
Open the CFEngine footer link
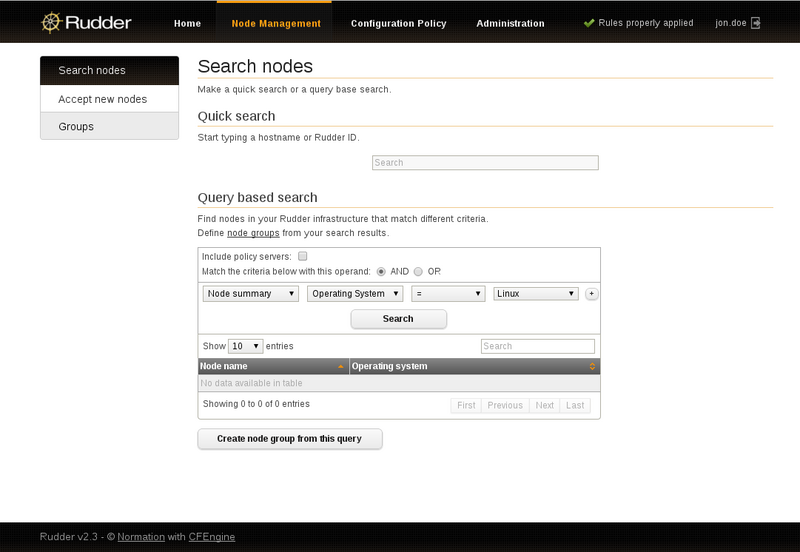pyautogui.click(x=212, y=537)
